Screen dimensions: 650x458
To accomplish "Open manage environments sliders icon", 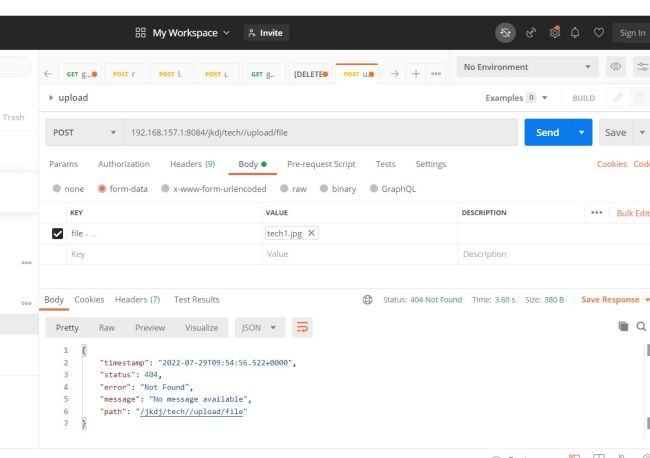I will (x=642, y=67).
